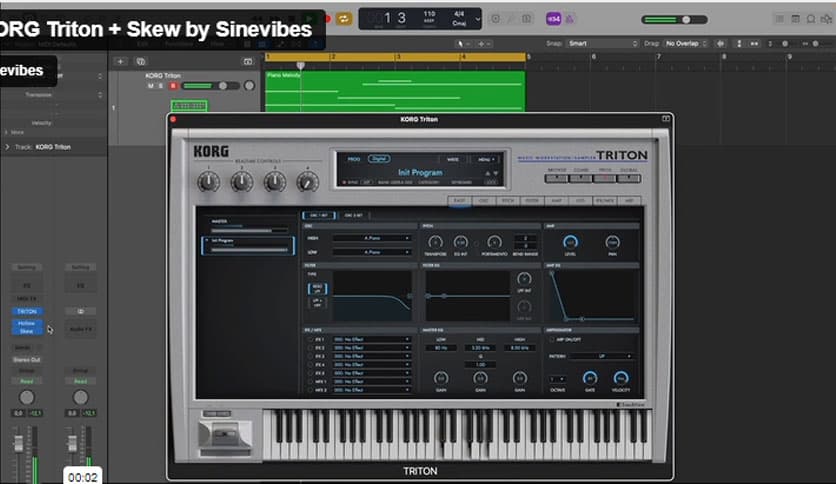Click the Stereo Out output slot
The image size is (836, 484).
pos(27,360)
